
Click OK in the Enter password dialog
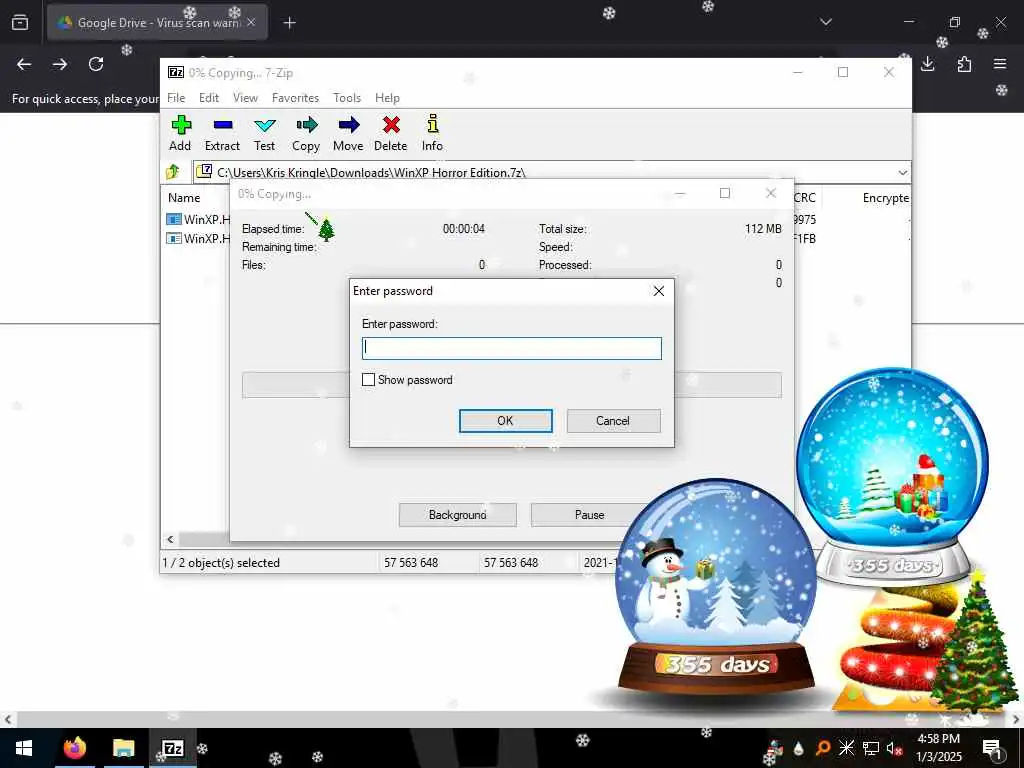coord(505,421)
